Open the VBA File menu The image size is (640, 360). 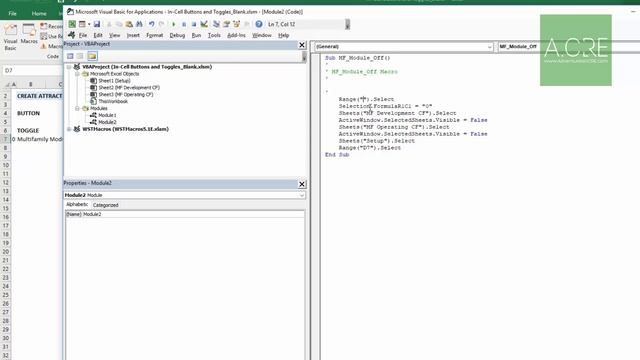click(83, 36)
